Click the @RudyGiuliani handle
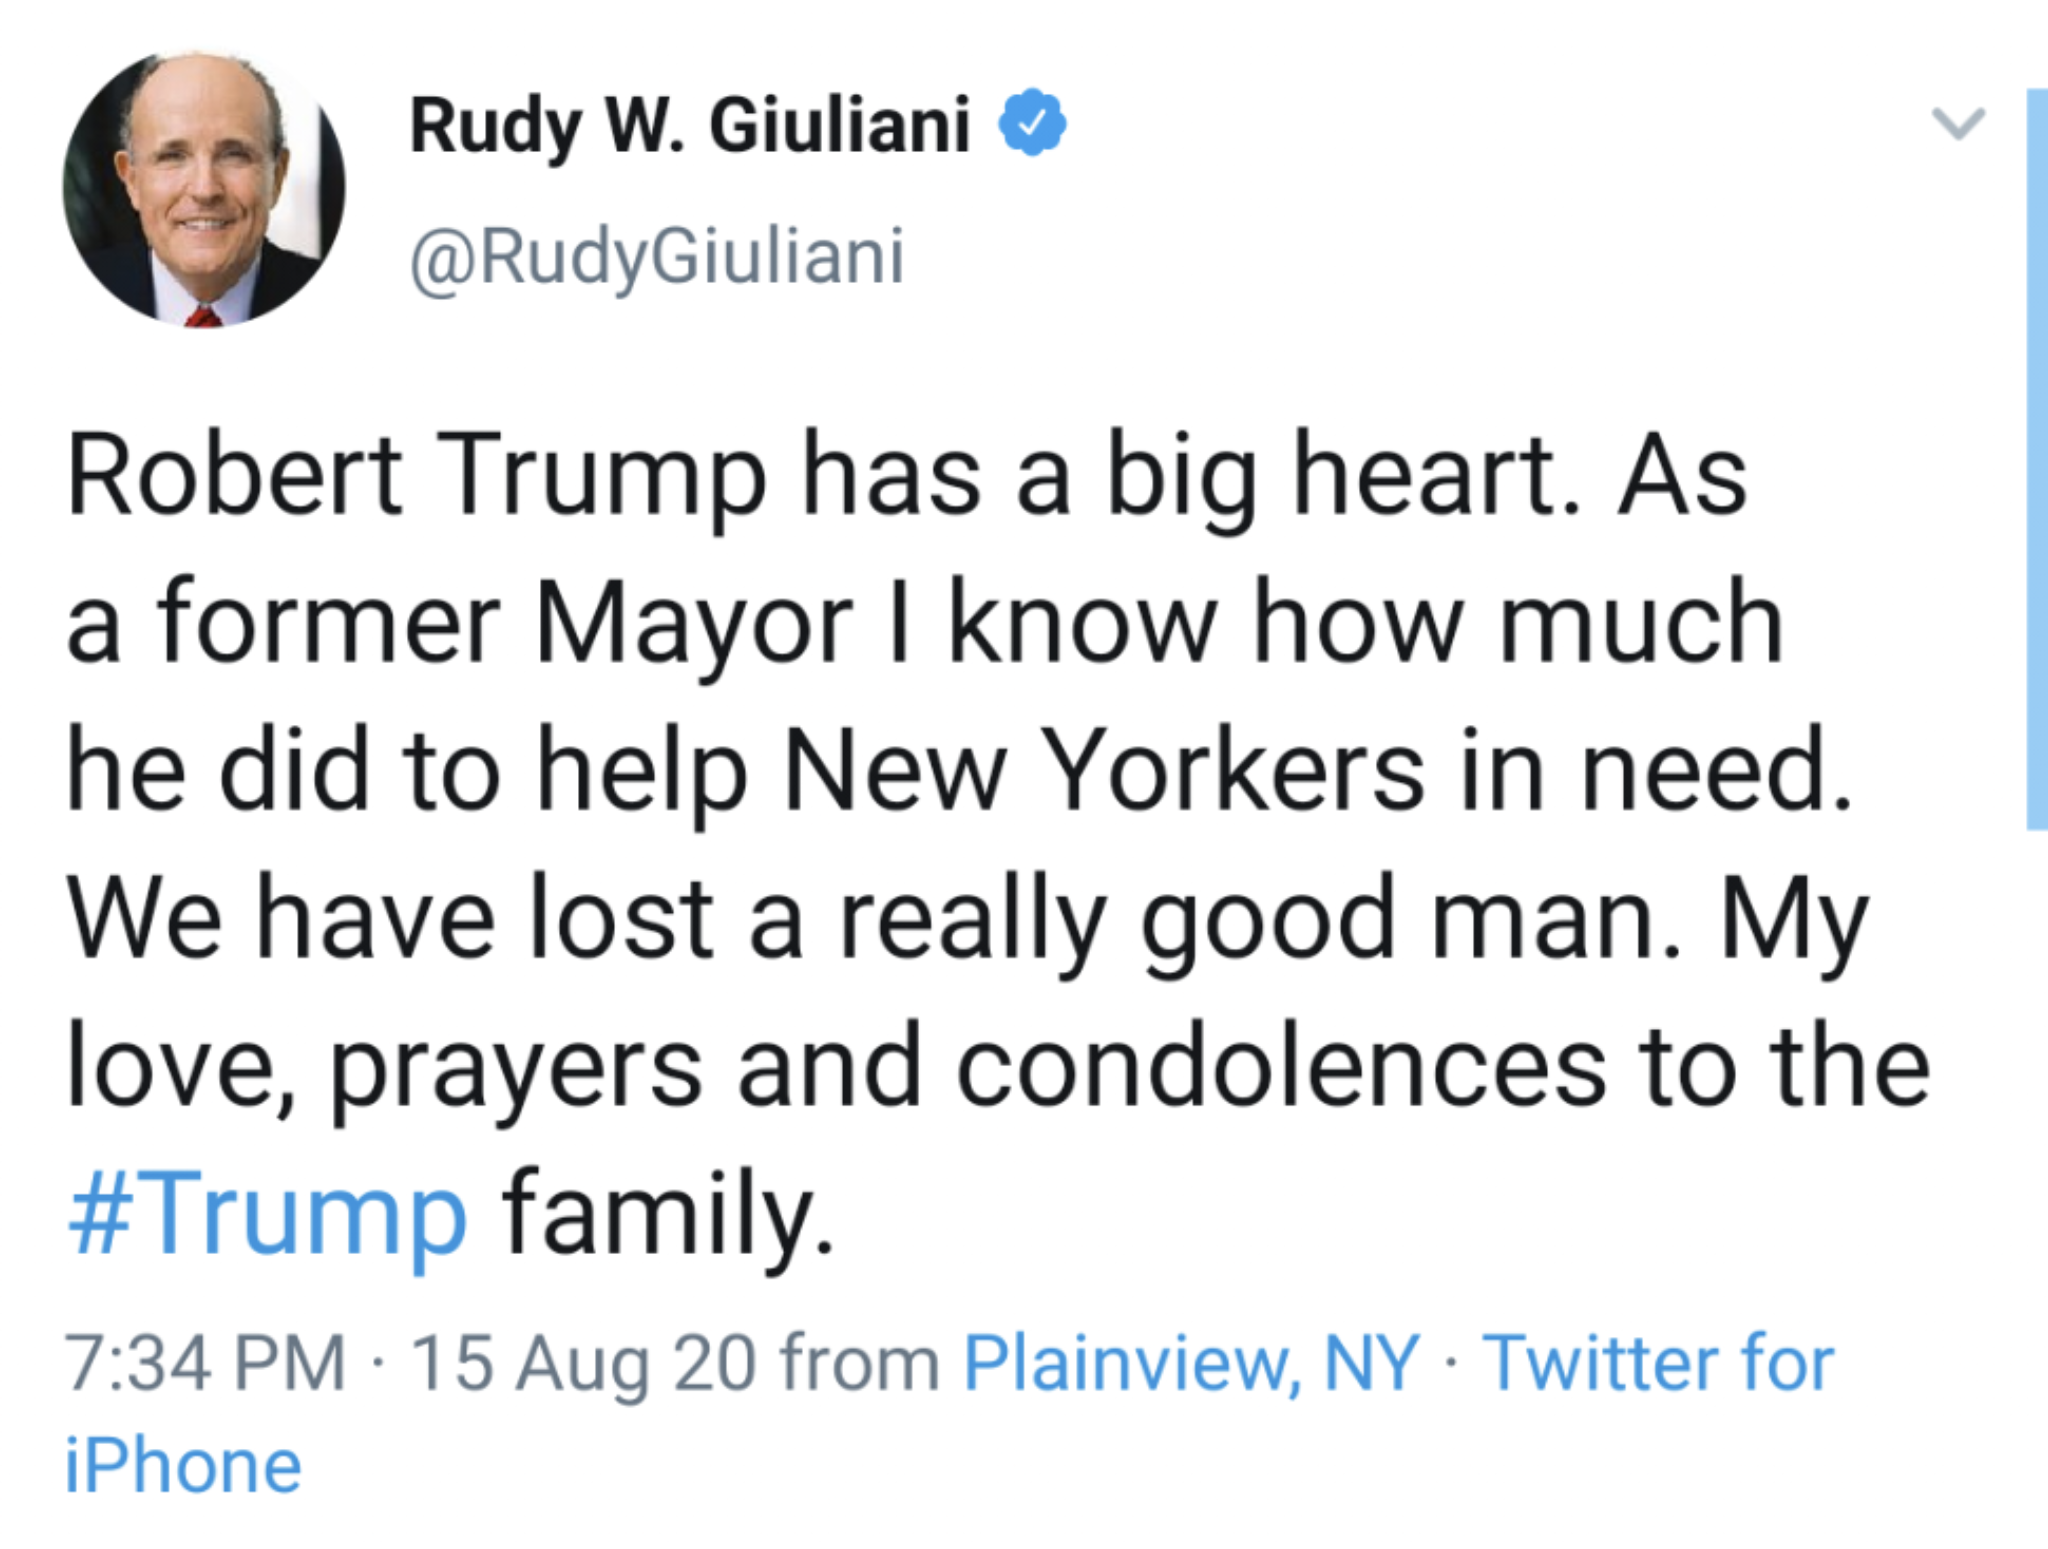2048x1549 pixels. [x=657, y=257]
